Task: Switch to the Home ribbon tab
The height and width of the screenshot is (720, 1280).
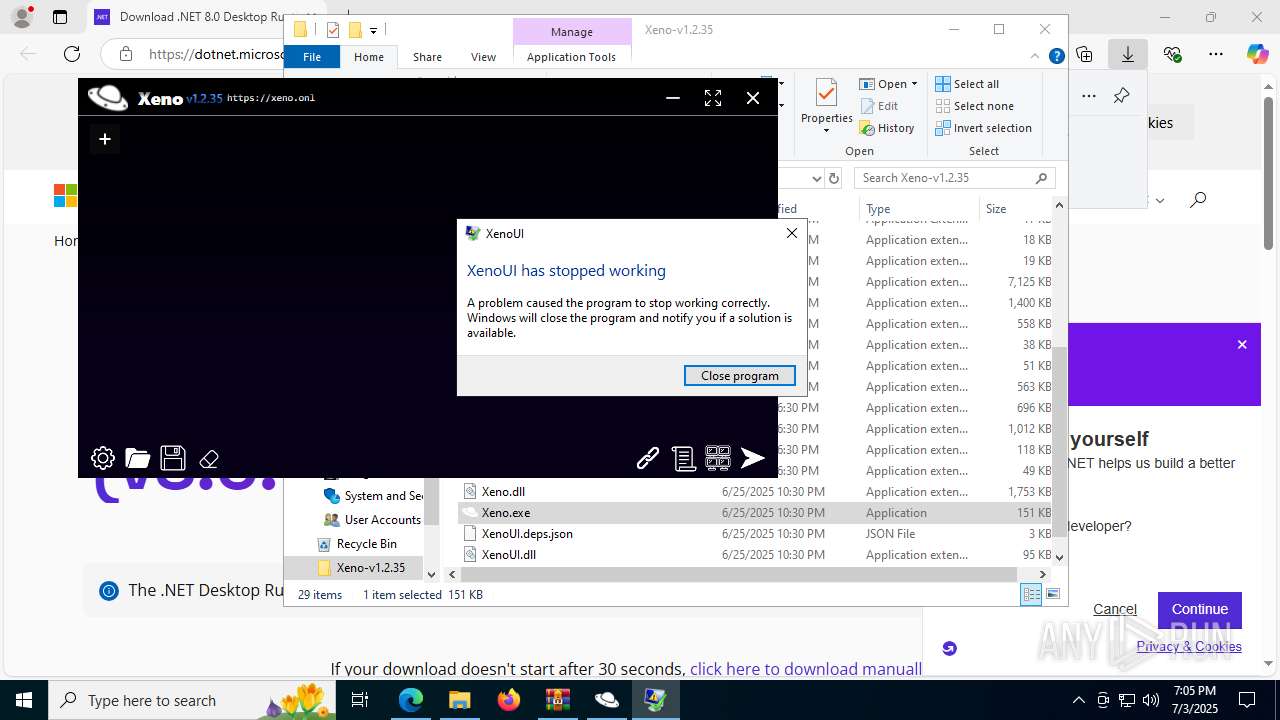Action: tap(369, 57)
